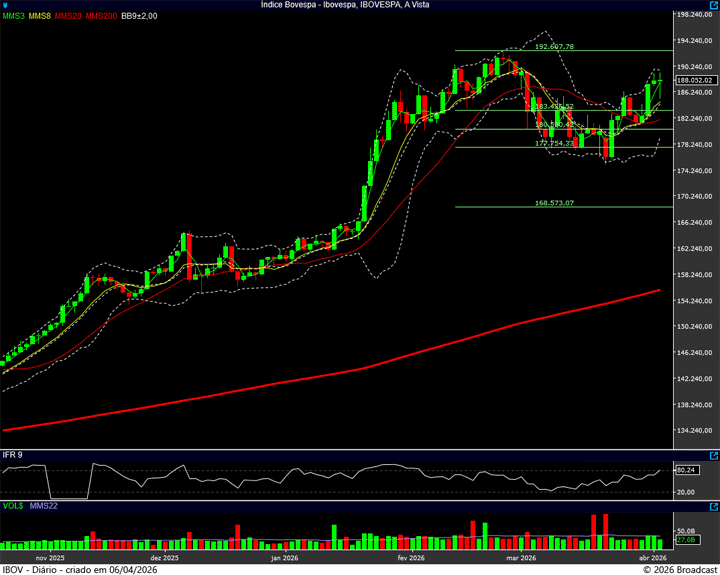Viewport: 720px width, 575px height.
Task: Select the MMS3 moving average label
Action: pyautogui.click(x=13, y=16)
